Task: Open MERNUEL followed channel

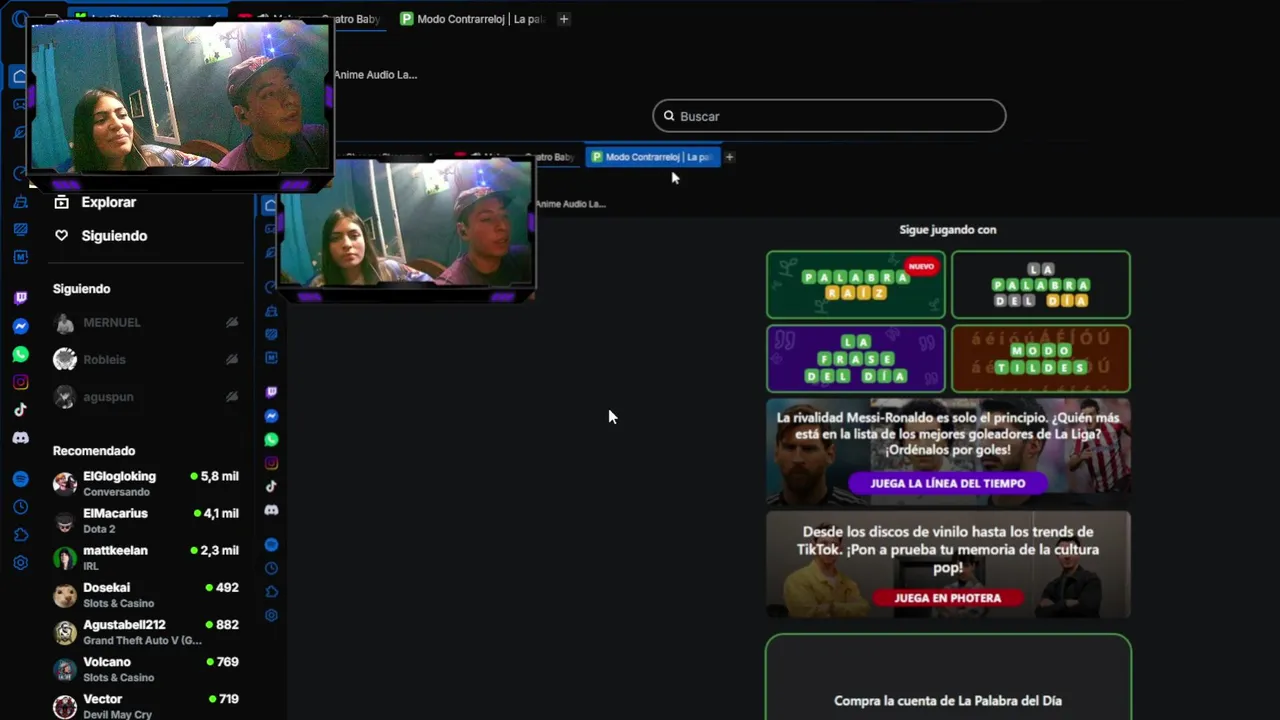Action: point(148,322)
